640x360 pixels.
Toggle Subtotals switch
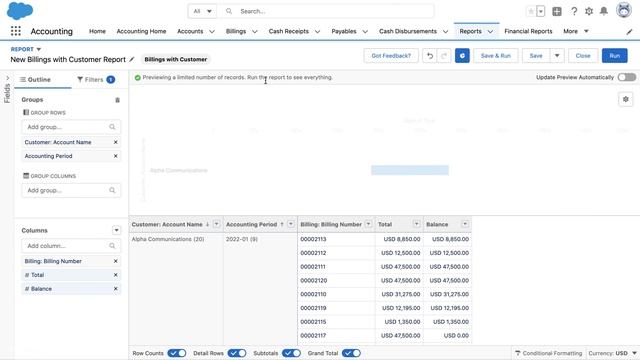[291, 353]
